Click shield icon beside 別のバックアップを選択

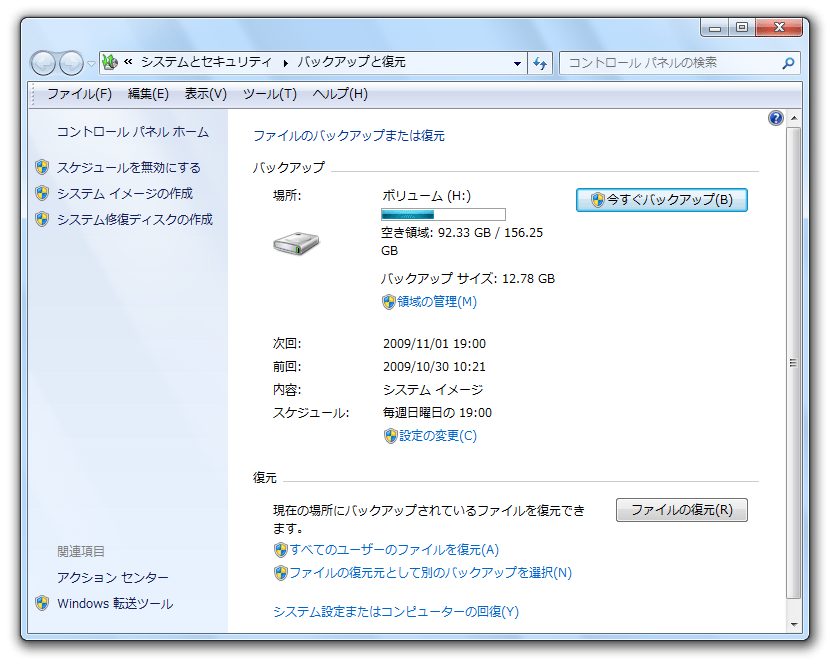pyautogui.click(x=281, y=573)
